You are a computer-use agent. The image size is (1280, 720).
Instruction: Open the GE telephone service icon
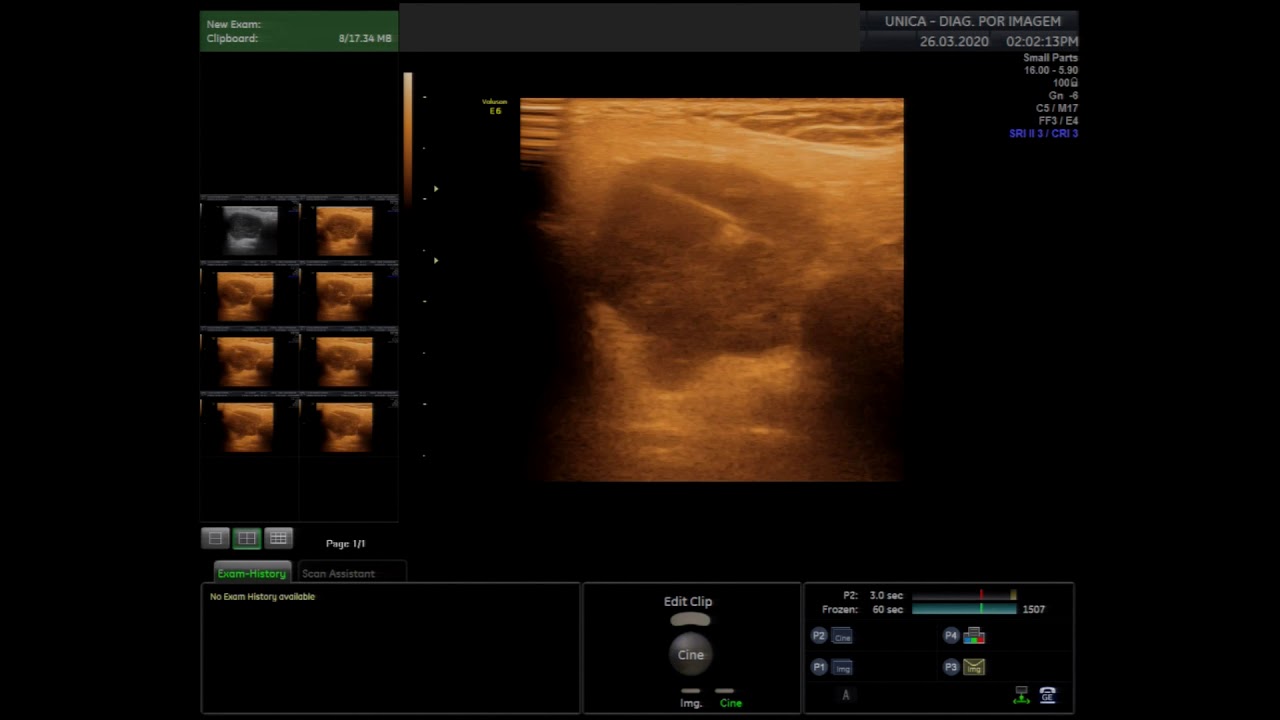point(1048,695)
